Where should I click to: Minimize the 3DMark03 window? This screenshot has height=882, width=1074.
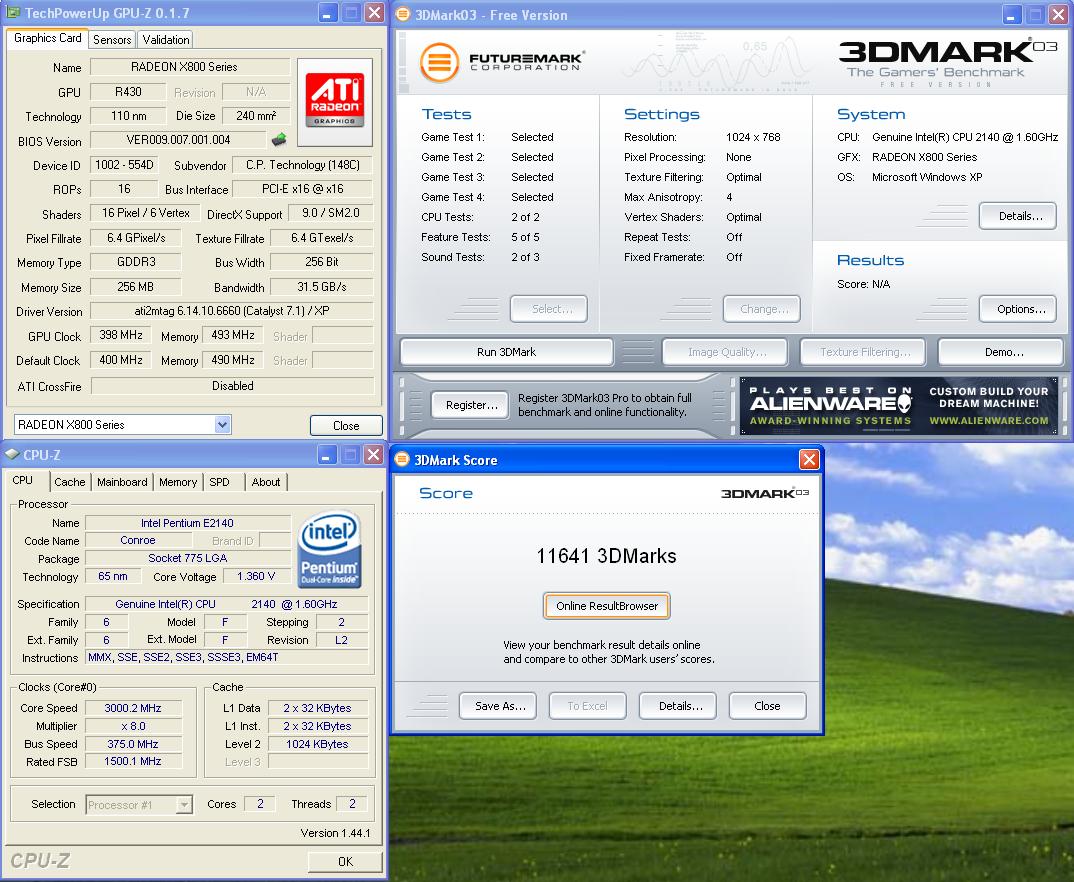pyautogui.click(x=1011, y=14)
